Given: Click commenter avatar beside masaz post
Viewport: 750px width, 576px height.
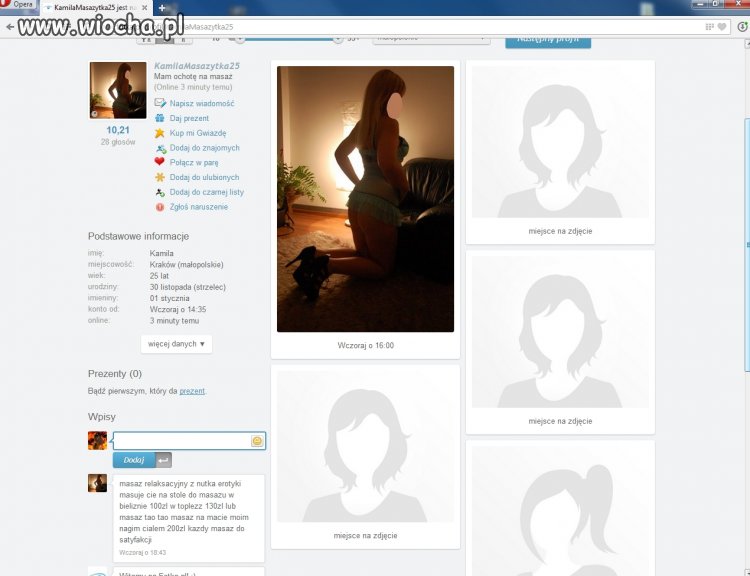Looking at the screenshot, I should (97, 483).
